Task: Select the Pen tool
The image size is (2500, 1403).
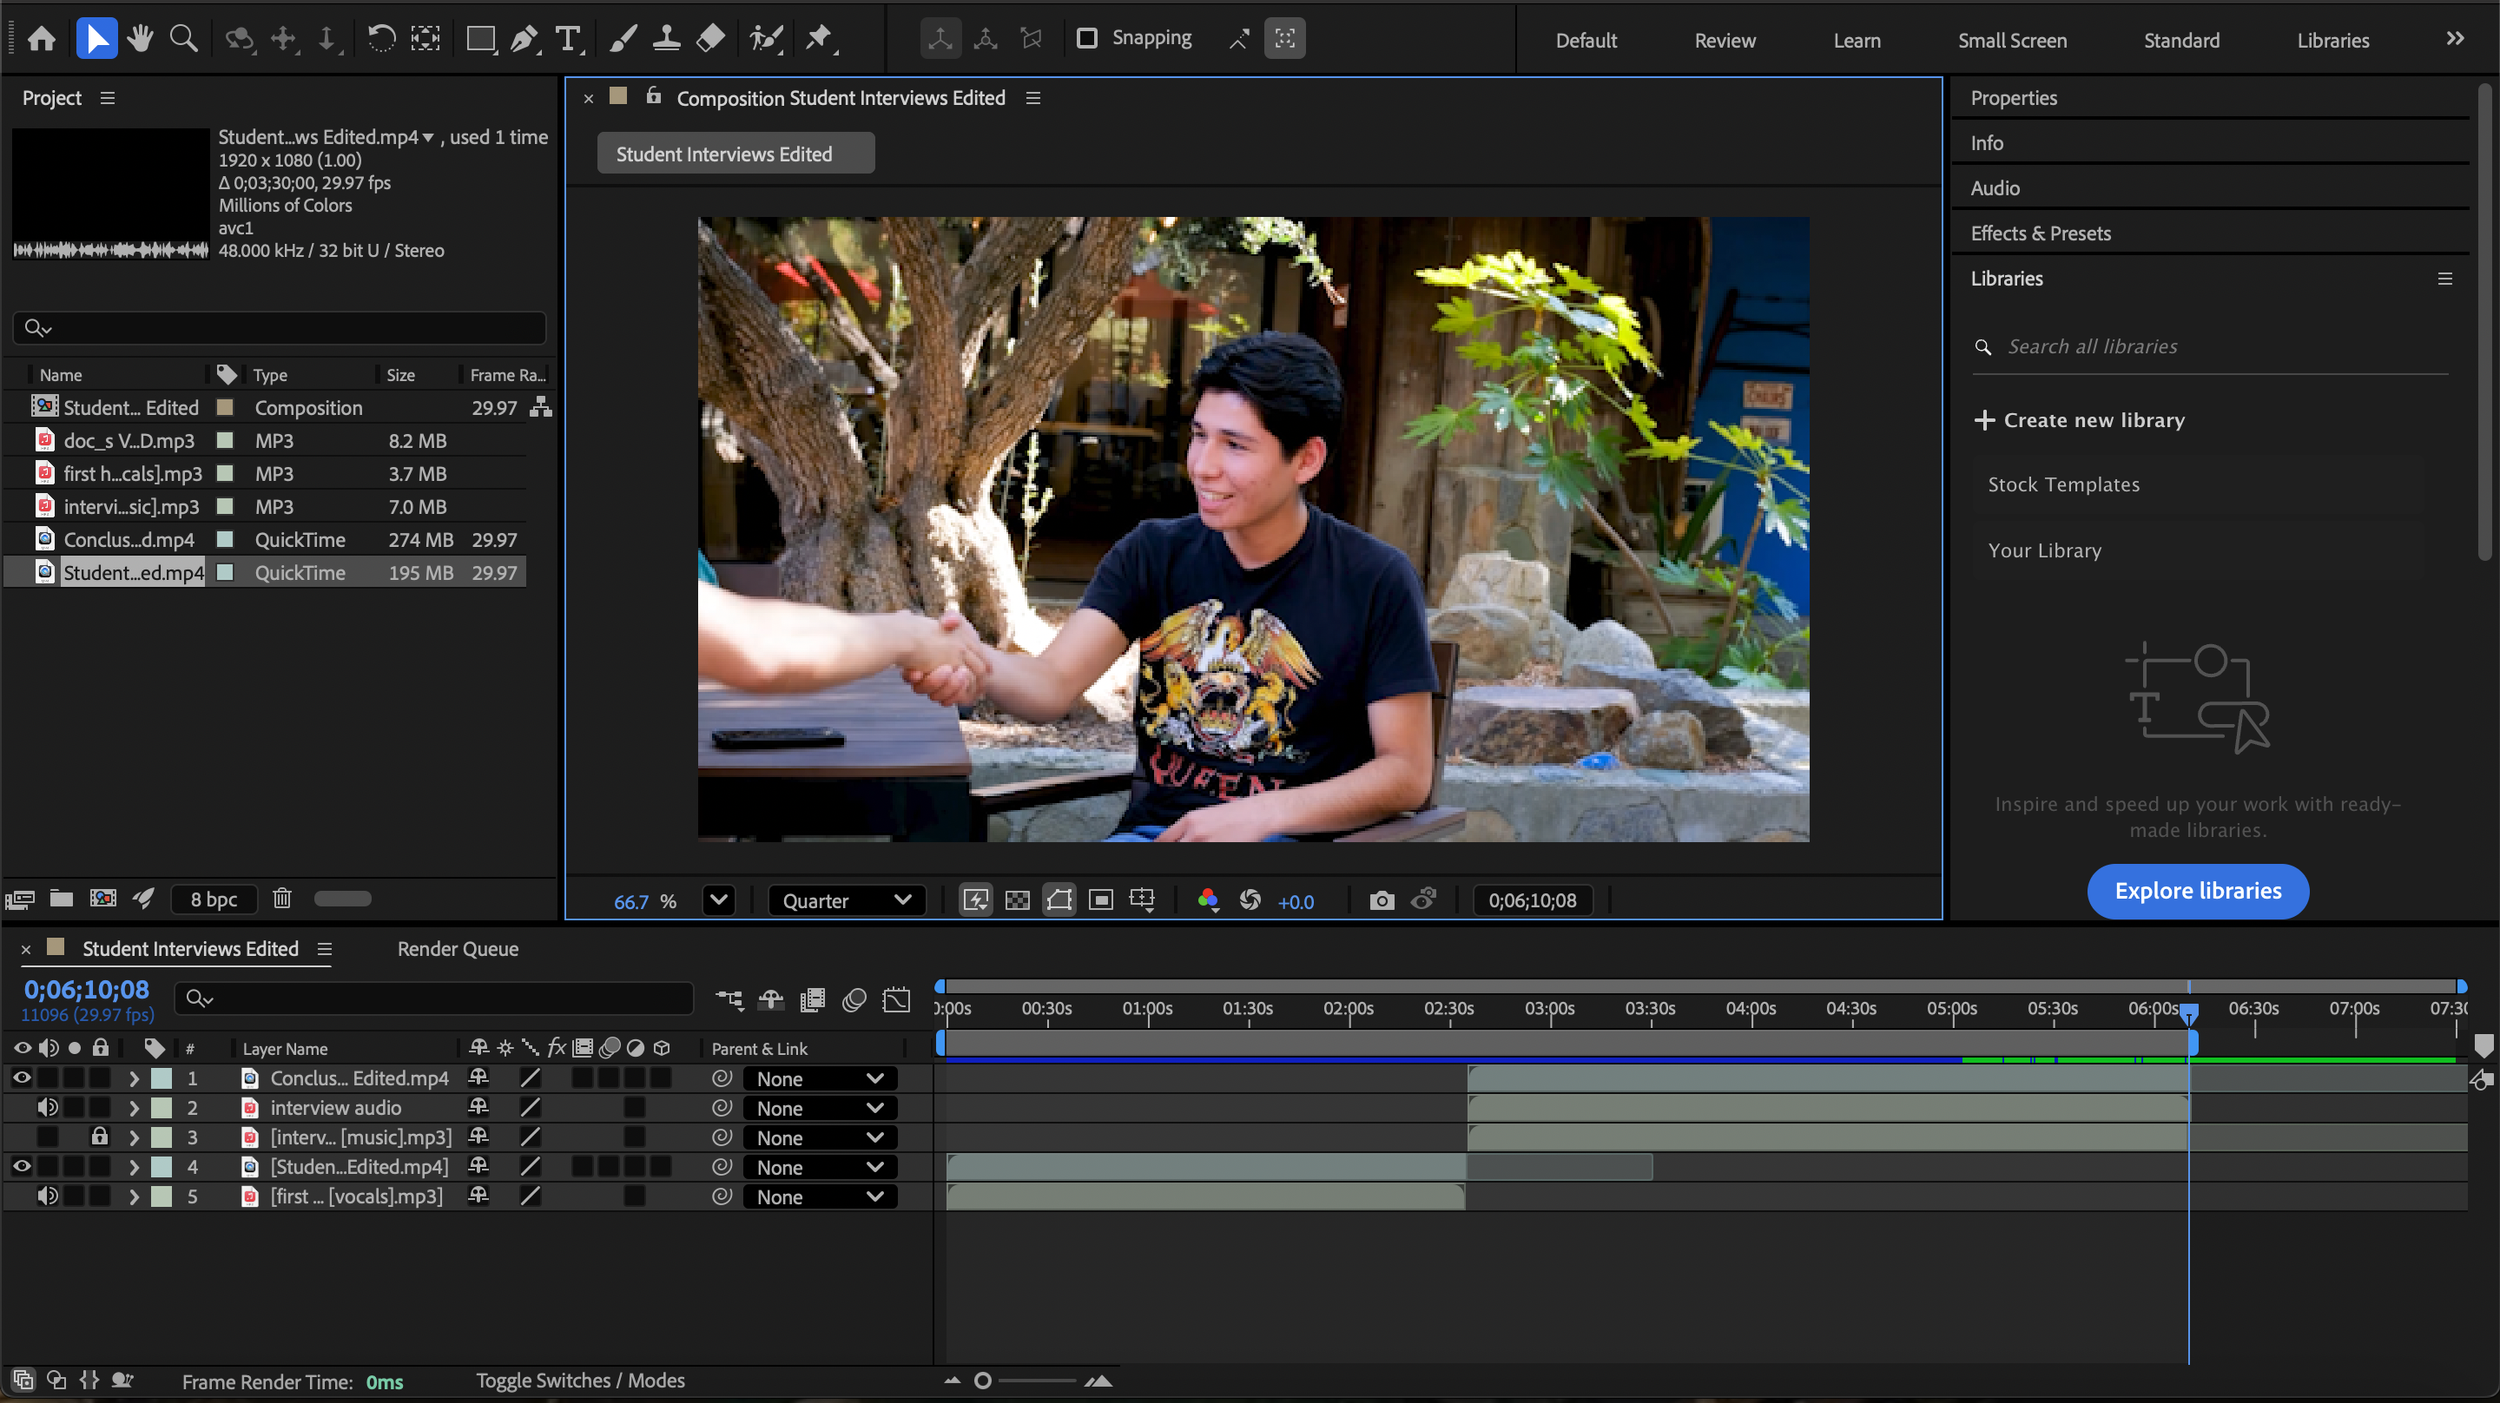Action: (x=524, y=39)
